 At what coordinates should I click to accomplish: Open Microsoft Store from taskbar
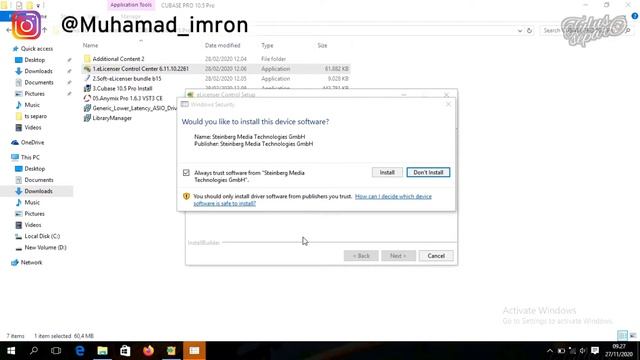tap(125, 351)
